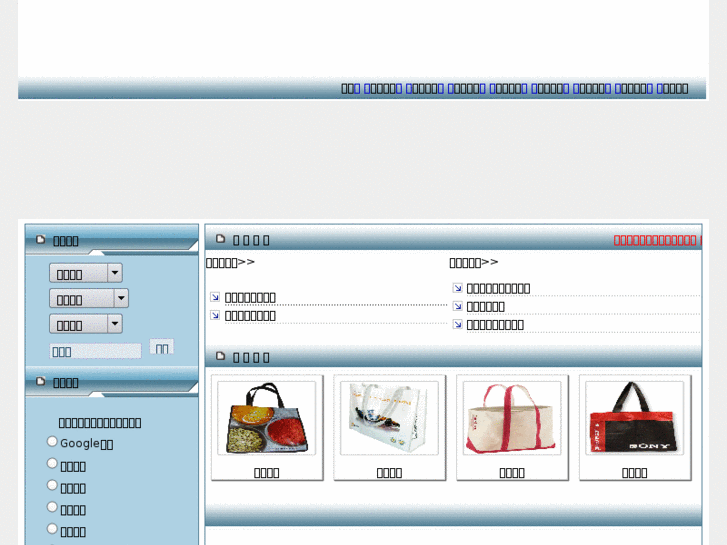Screen dimensions: 727x545
Task: Open the third article link in right column
Action: [x=495, y=325]
